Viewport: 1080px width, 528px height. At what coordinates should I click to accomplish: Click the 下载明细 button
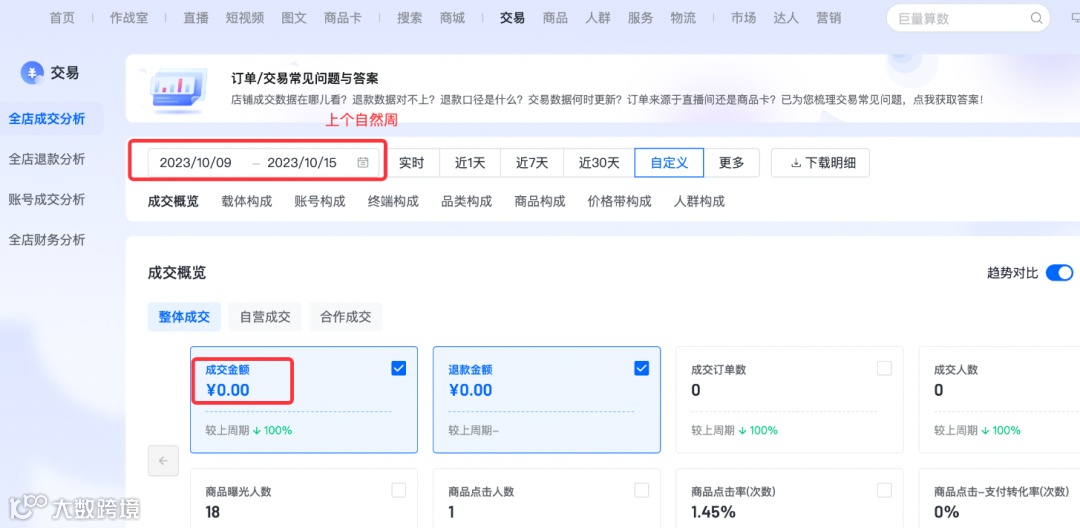(820, 163)
